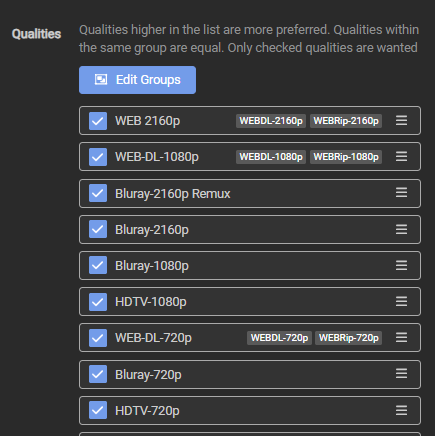
Task: Toggle the Bluray-2160p quality checkbox
Action: tap(98, 229)
